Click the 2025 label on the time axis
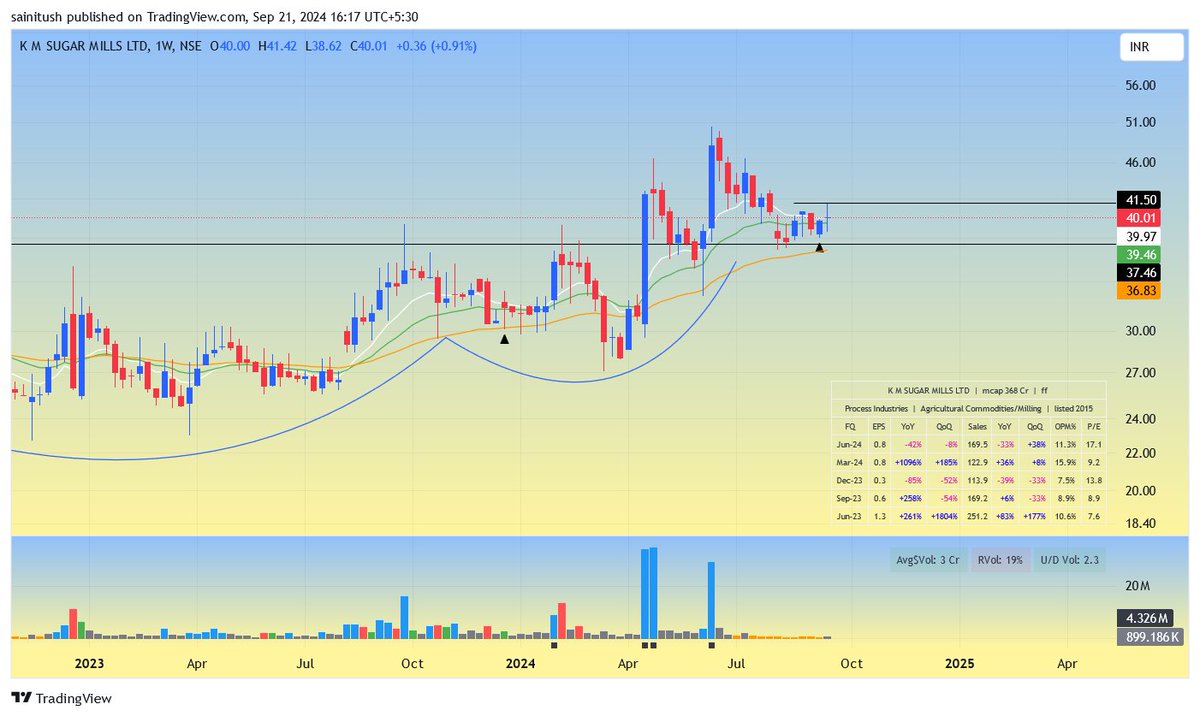Viewport: 1200px width, 716px height. coord(960,663)
